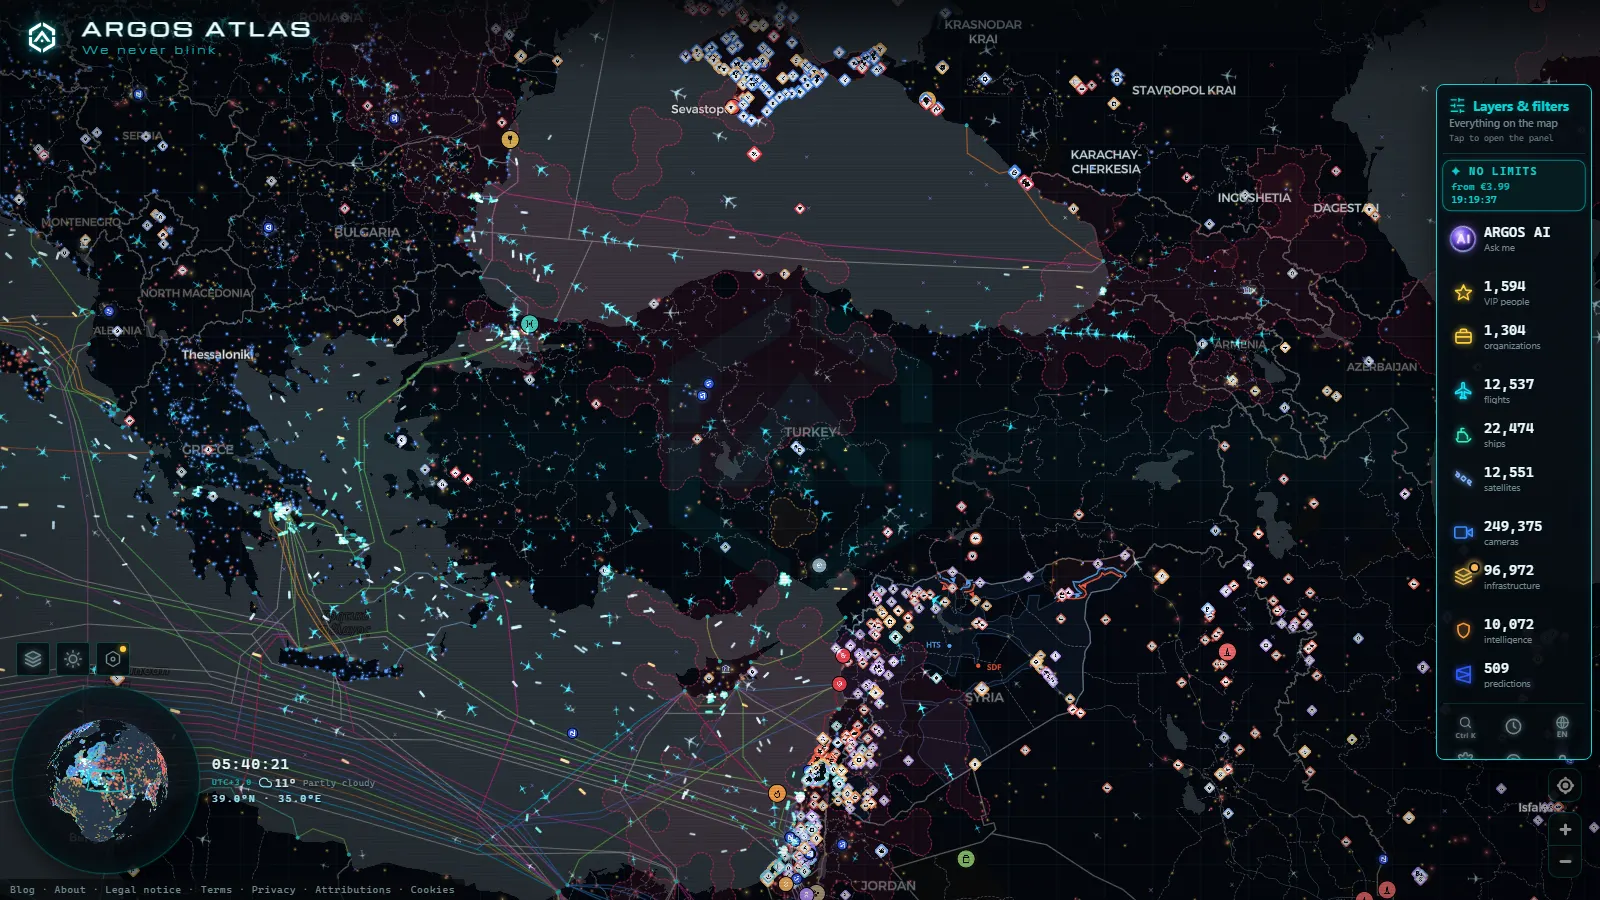This screenshot has height=900, width=1600.
Task: Toggle the sun brightness mode button
Action: [73, 659]
